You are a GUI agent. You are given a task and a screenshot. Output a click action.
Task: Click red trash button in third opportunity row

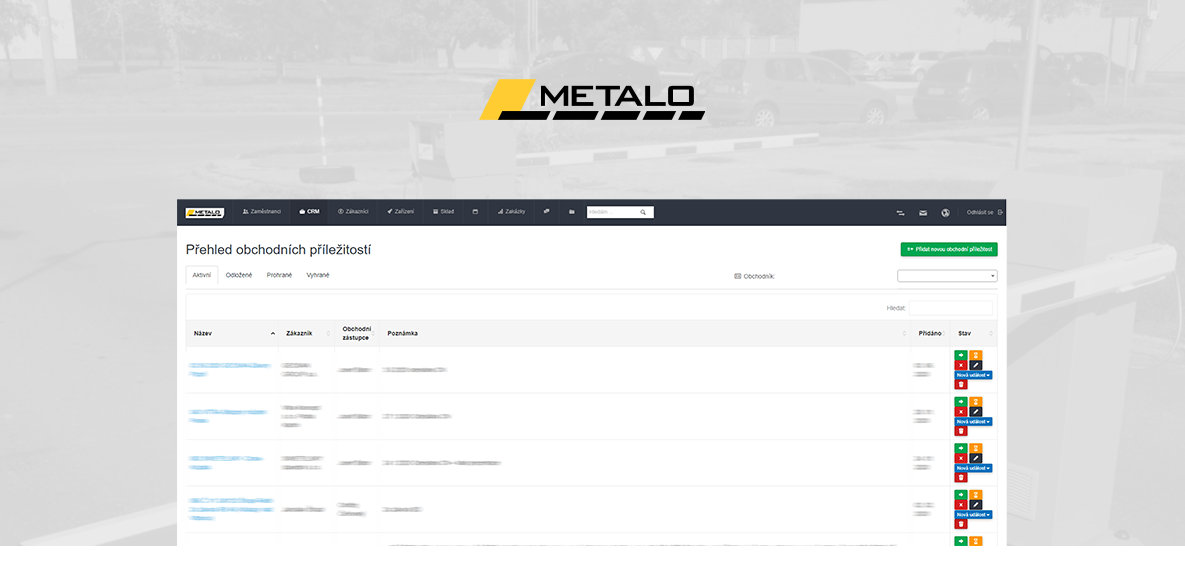point(961,477)
